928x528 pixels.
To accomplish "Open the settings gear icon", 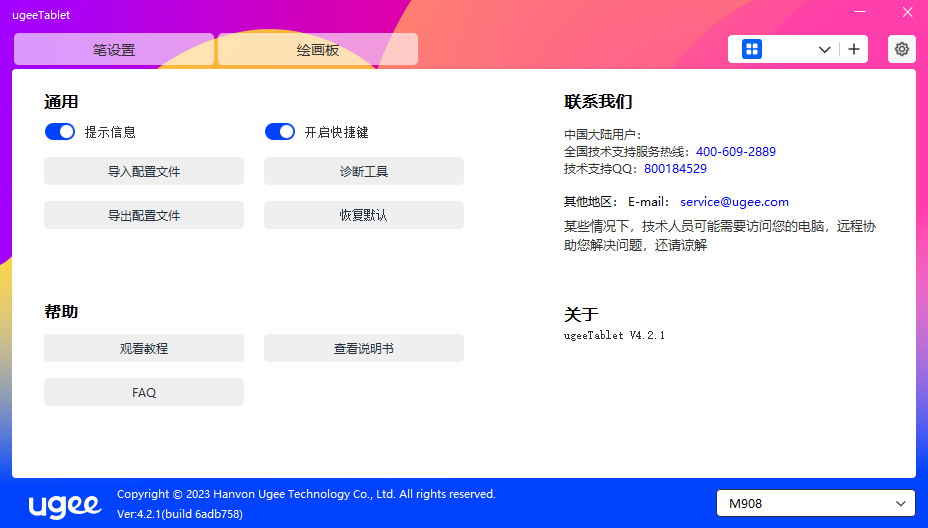I will 901,49.
